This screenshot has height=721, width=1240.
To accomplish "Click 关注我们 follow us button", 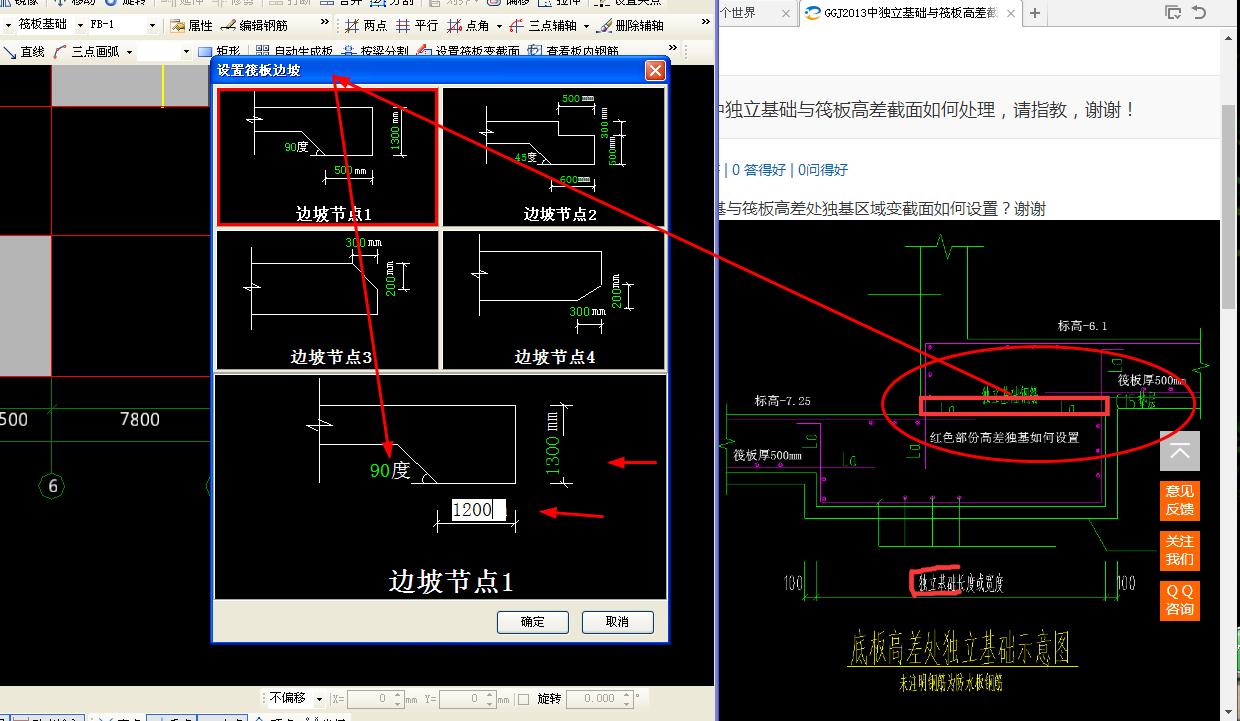I will click(1180, 550).
